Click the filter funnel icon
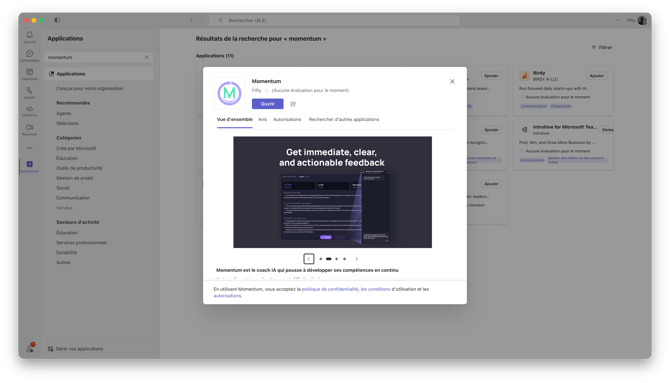The image size is (670, 383). [x=594, y=47]
